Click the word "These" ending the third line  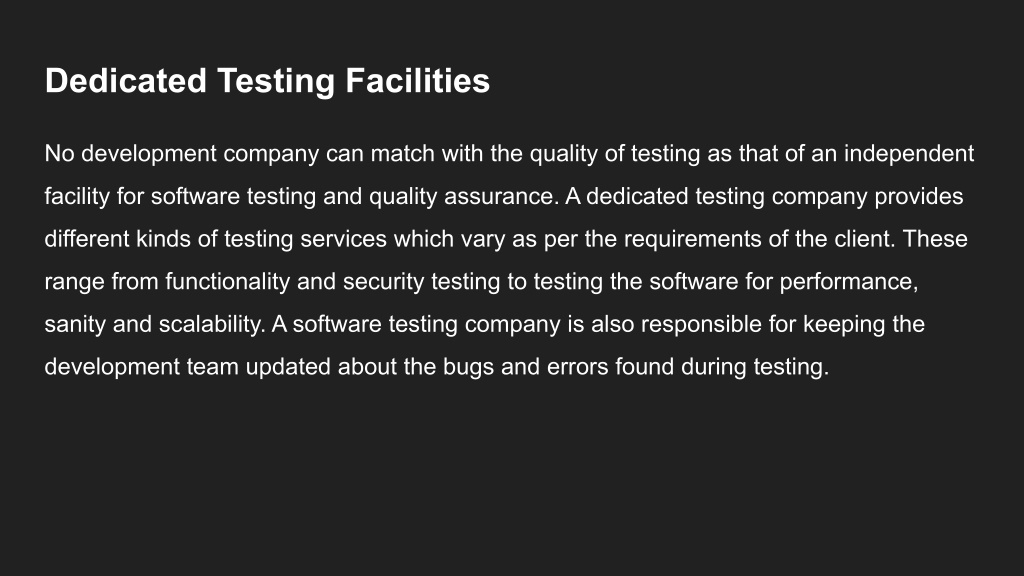(x=935, y=239)
